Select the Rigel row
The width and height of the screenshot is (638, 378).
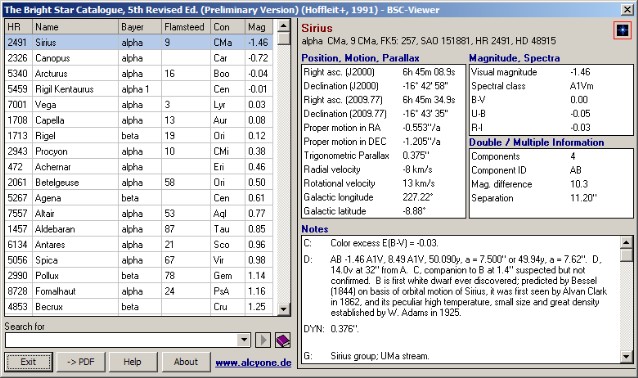pyautogui.click(x=139, y=135)
